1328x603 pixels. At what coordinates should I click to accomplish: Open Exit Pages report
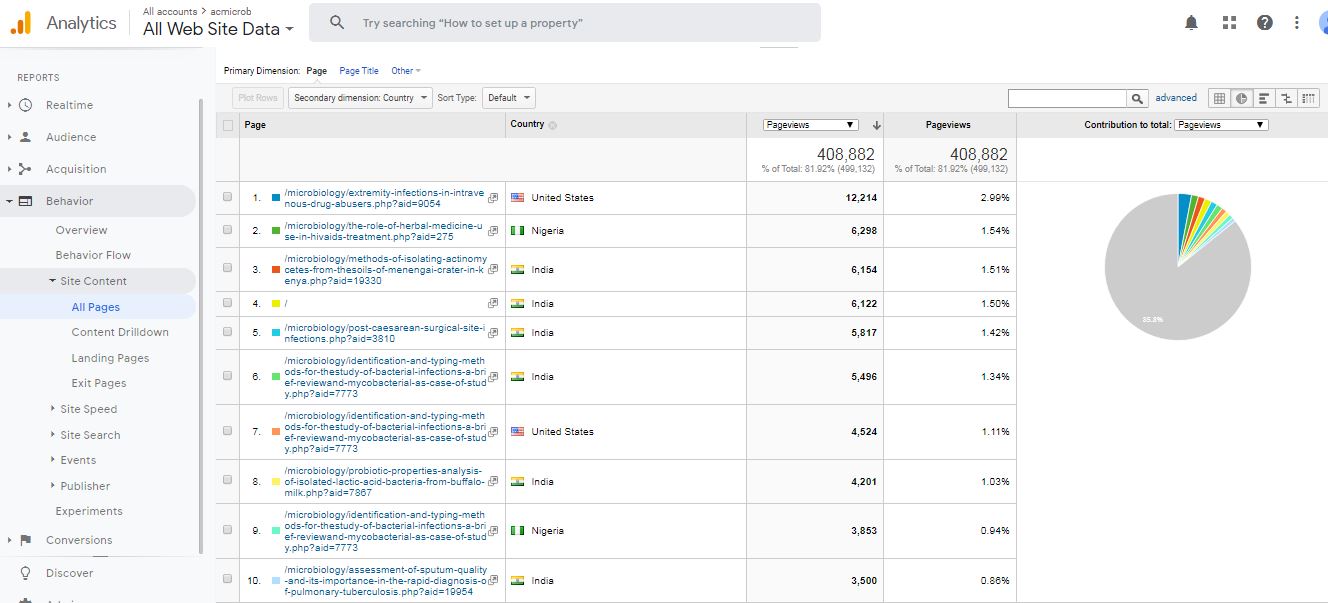click(99, 383)
